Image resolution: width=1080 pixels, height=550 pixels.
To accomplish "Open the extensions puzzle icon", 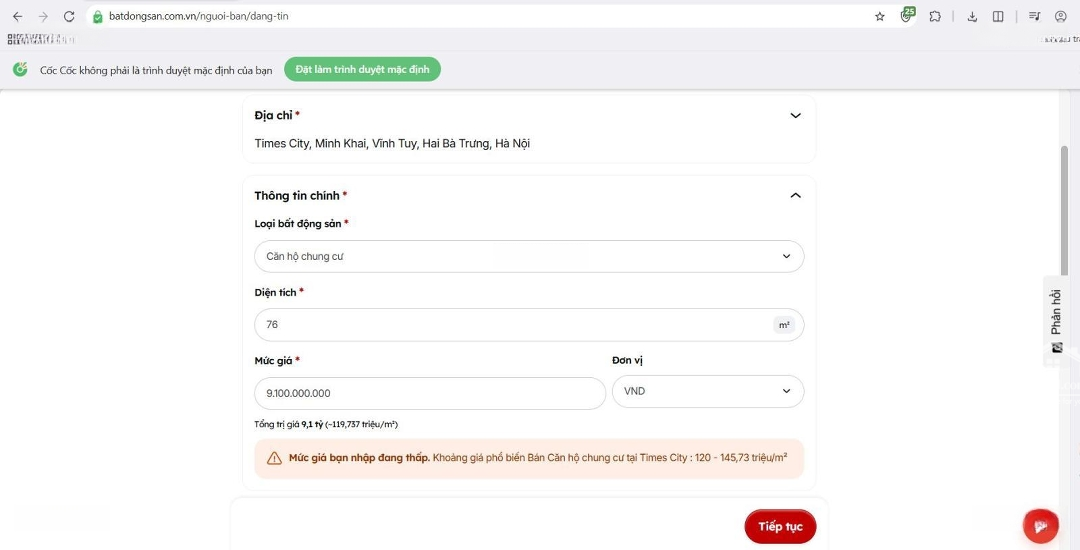I will click(x=935, y=16).
